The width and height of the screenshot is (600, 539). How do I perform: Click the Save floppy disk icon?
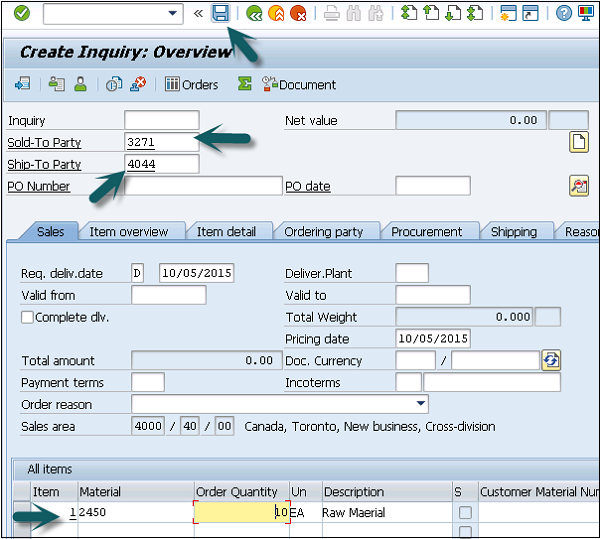point(221,13)
